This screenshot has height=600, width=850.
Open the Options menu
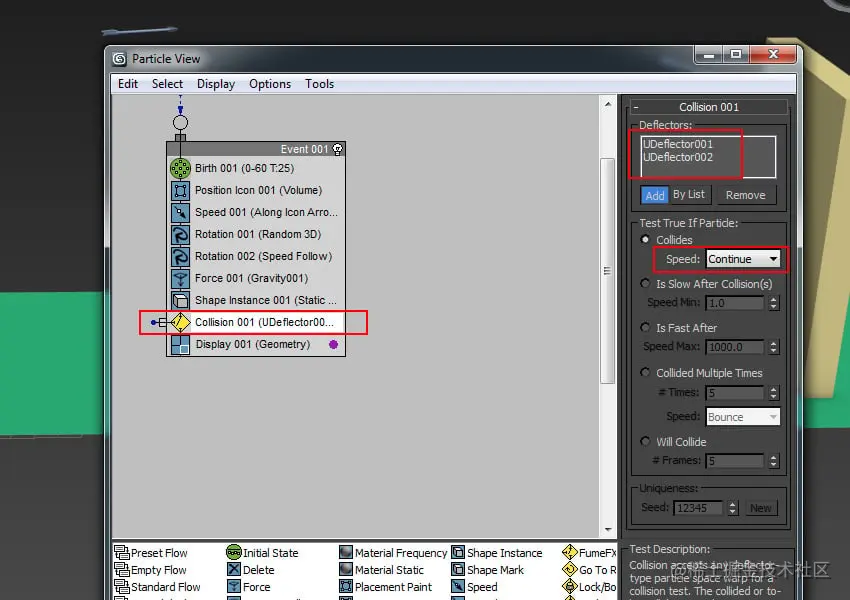(270, 84)
